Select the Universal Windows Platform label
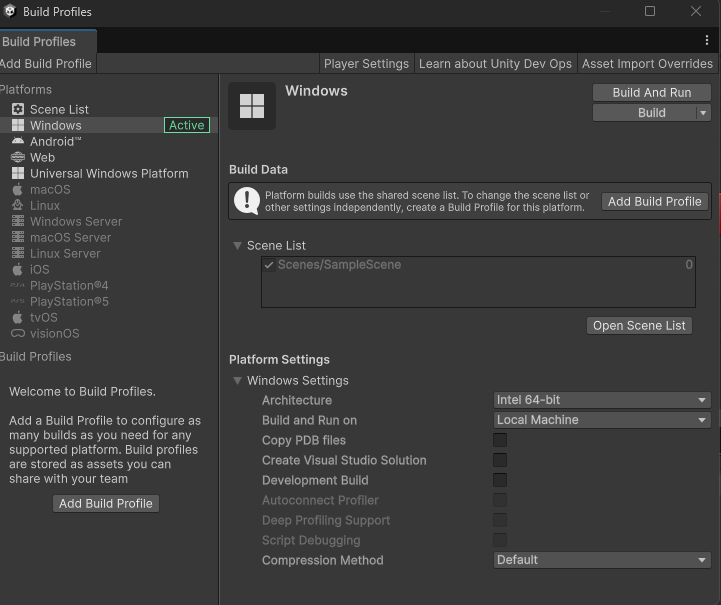Screen dimensions: 721x605 109,173
